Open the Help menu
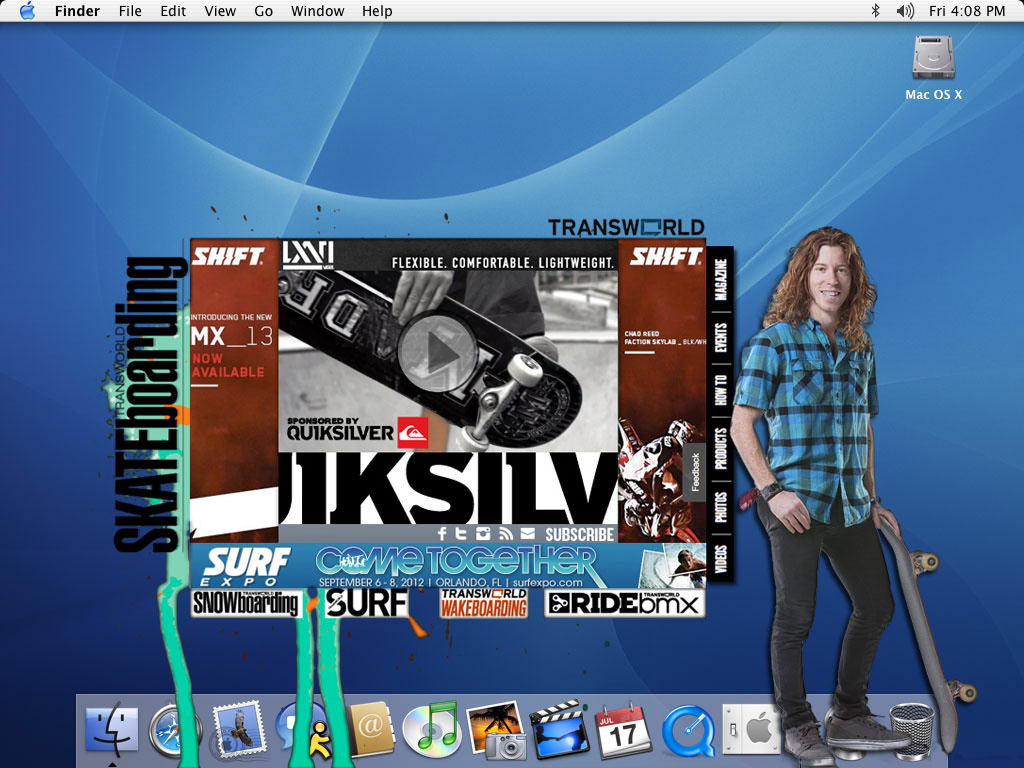The height and width of the screenshot is (768, 1024). [x=377, y=11]
